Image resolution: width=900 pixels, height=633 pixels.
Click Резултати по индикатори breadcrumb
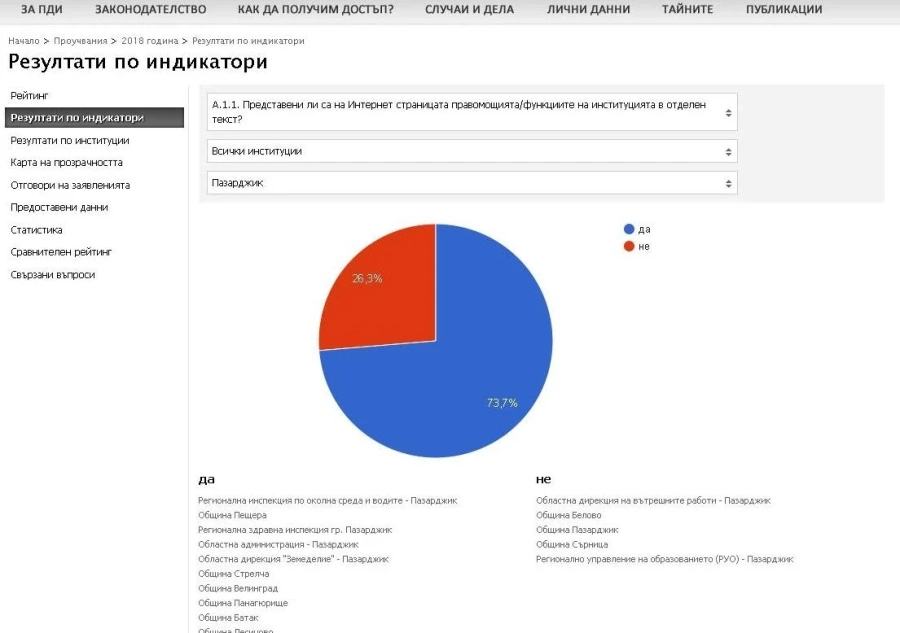click(248, 41)
